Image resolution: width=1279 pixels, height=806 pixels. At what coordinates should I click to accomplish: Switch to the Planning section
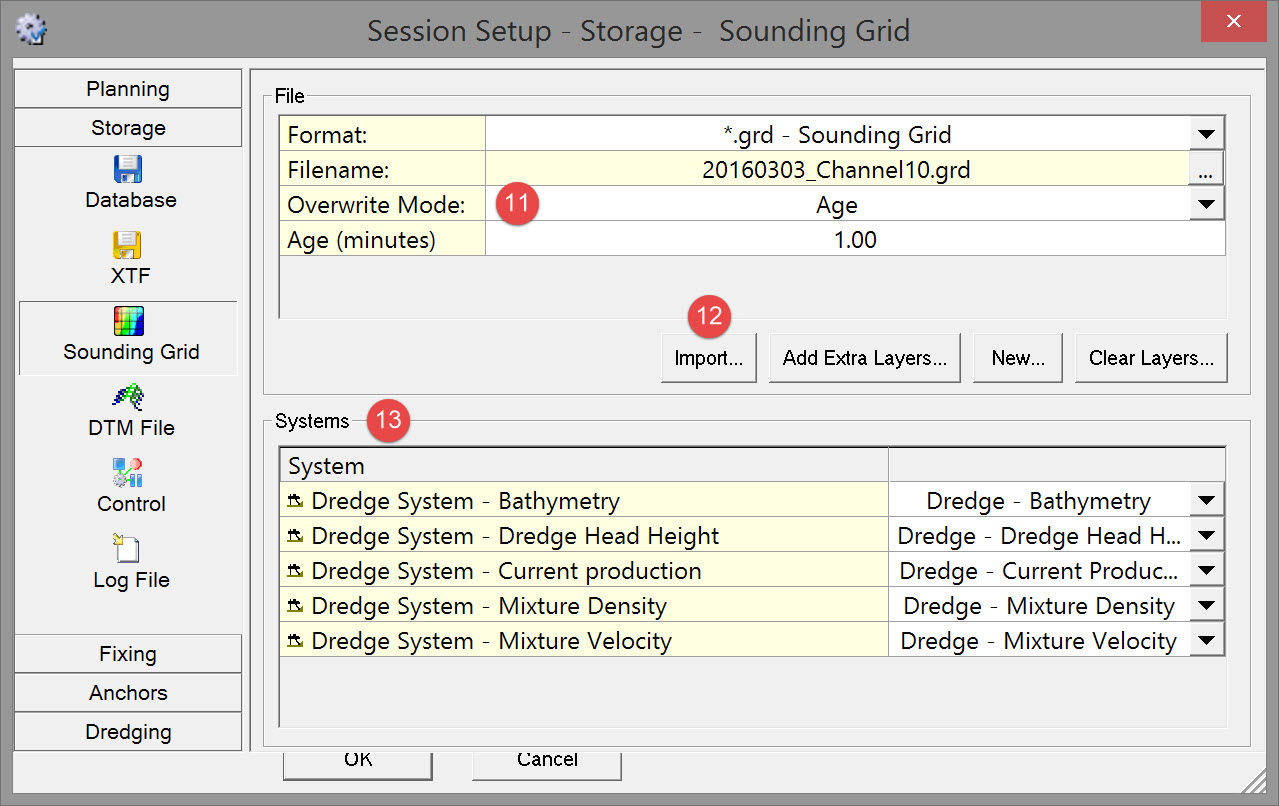128,89
